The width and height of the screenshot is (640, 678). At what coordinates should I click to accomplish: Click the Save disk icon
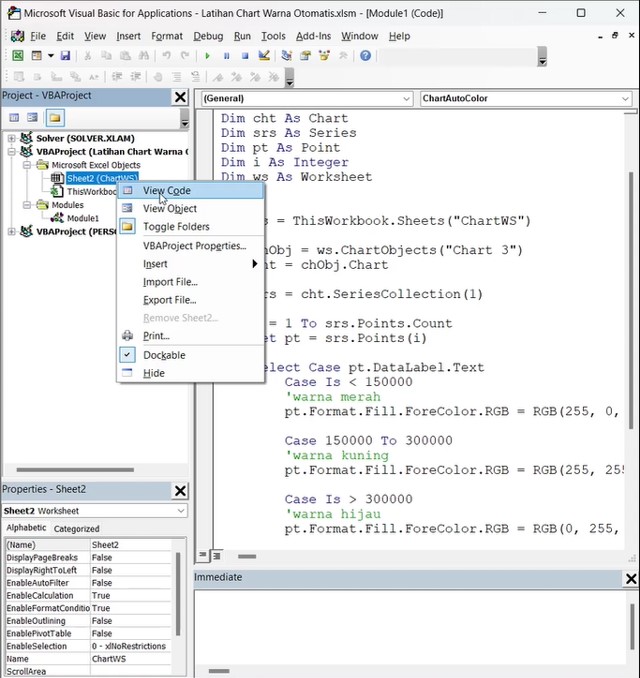(x=65, y=56)
